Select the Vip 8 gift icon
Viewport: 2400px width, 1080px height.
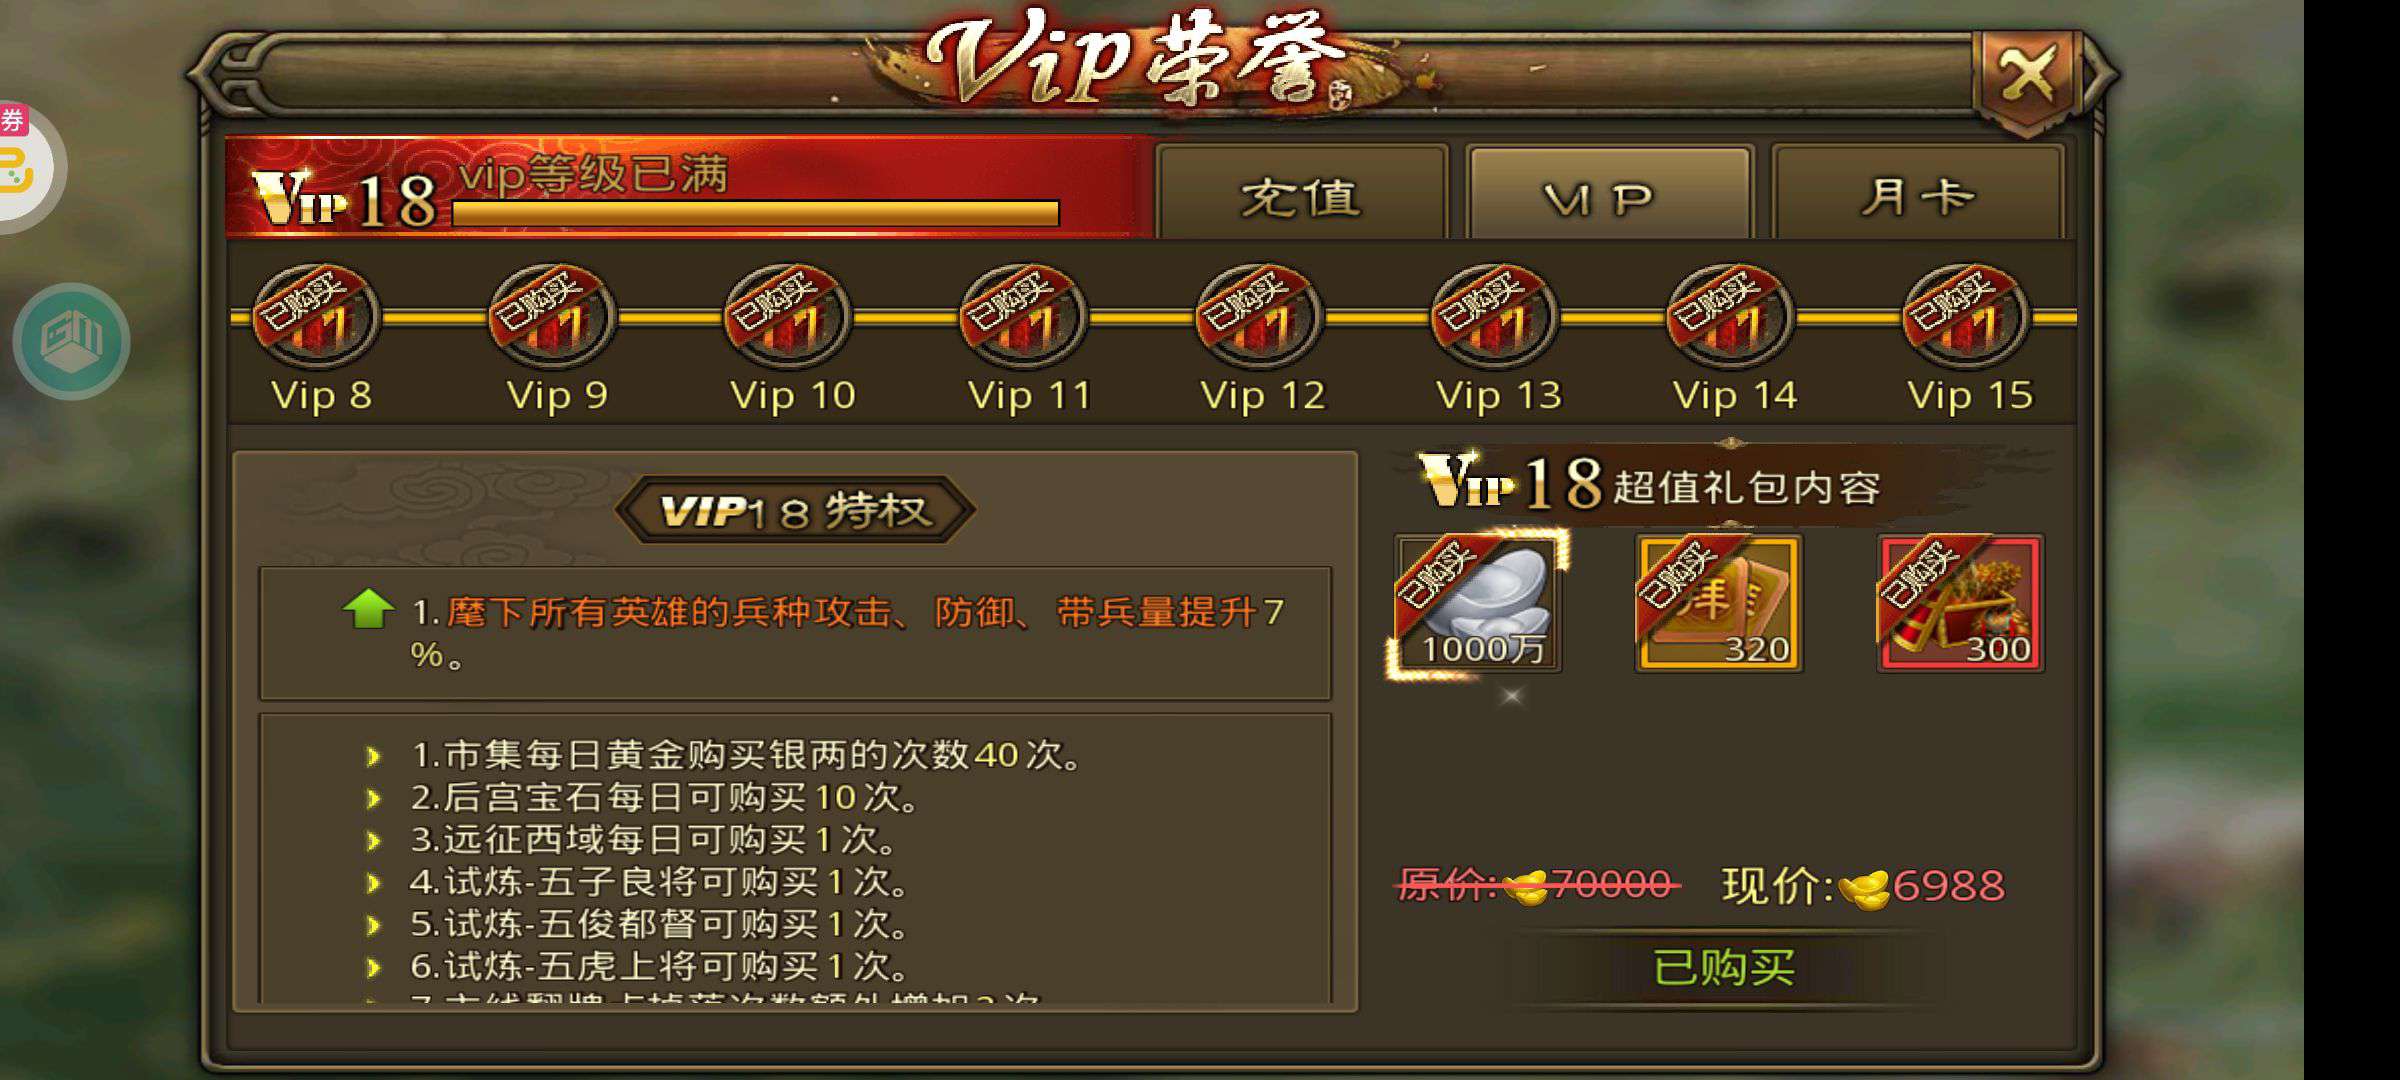click(x=316, y=317)
